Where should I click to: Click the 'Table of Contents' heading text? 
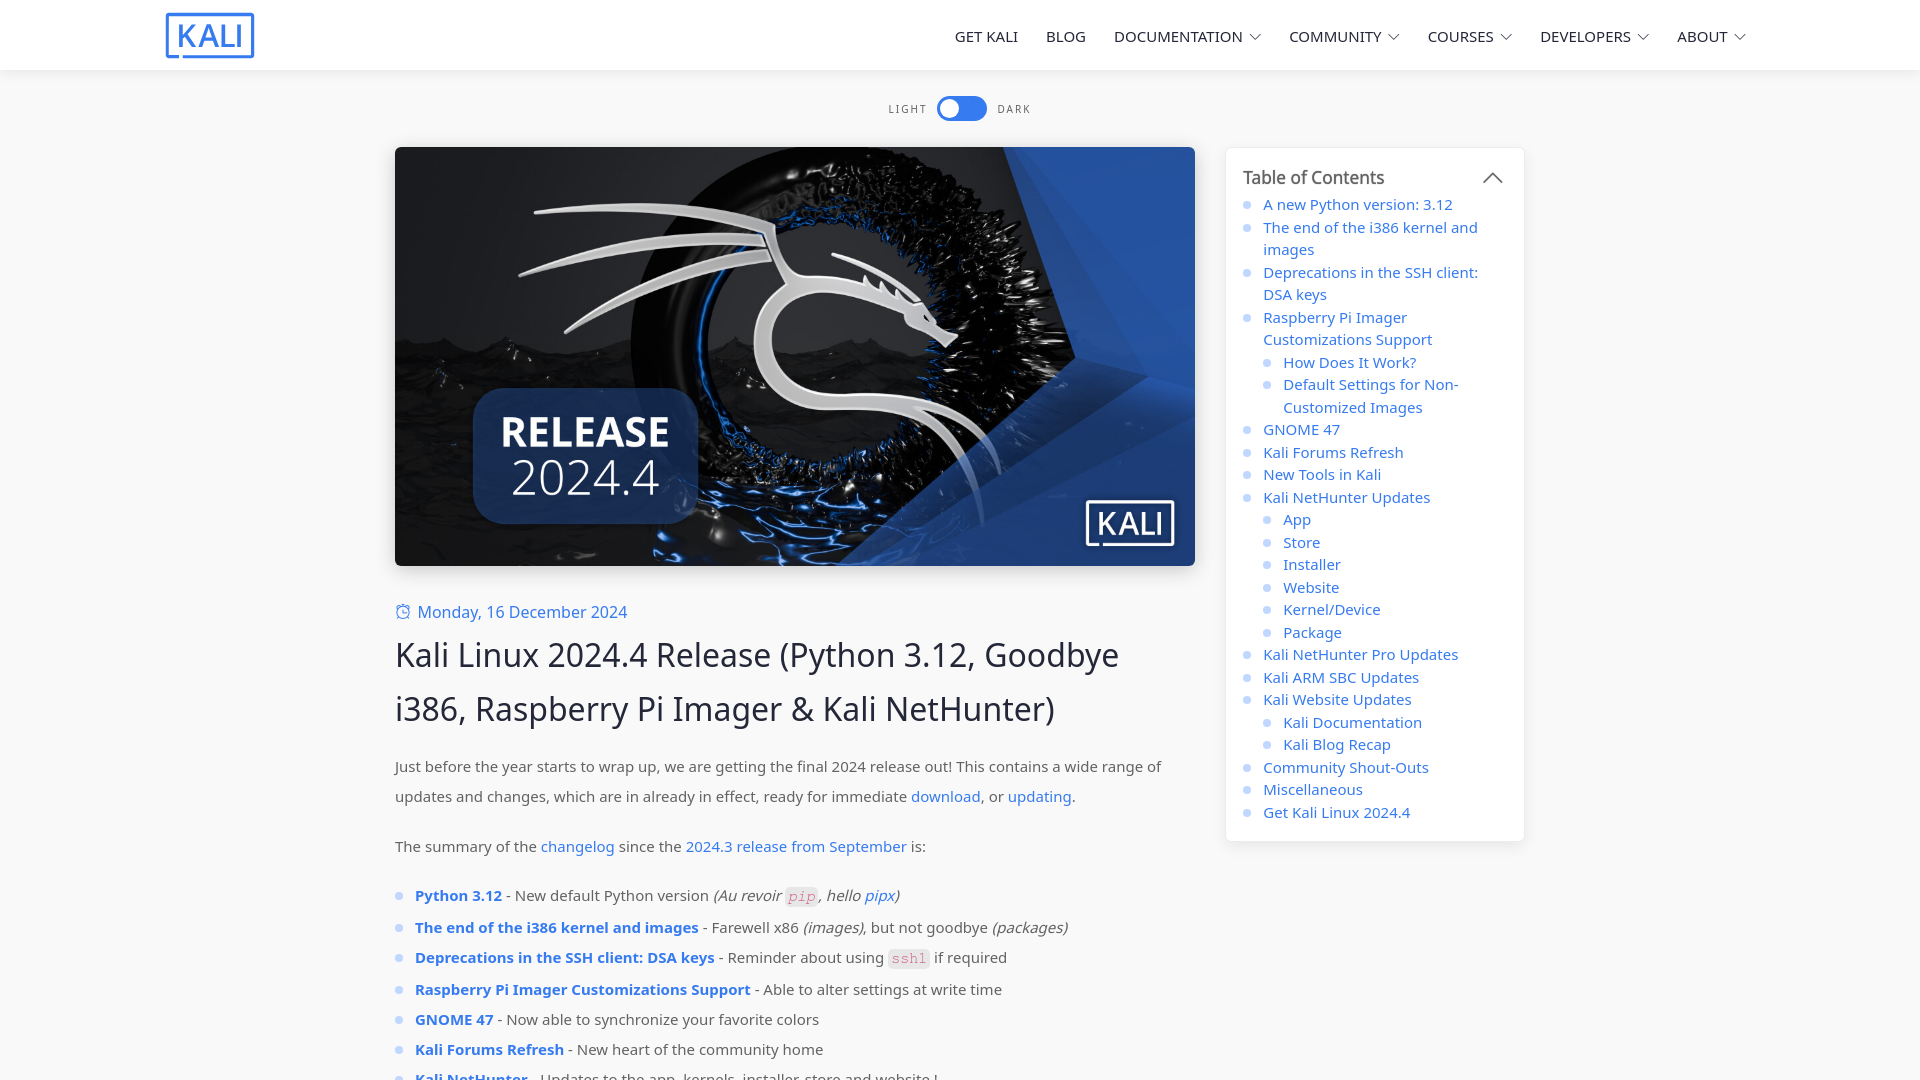click(1313, 178)
